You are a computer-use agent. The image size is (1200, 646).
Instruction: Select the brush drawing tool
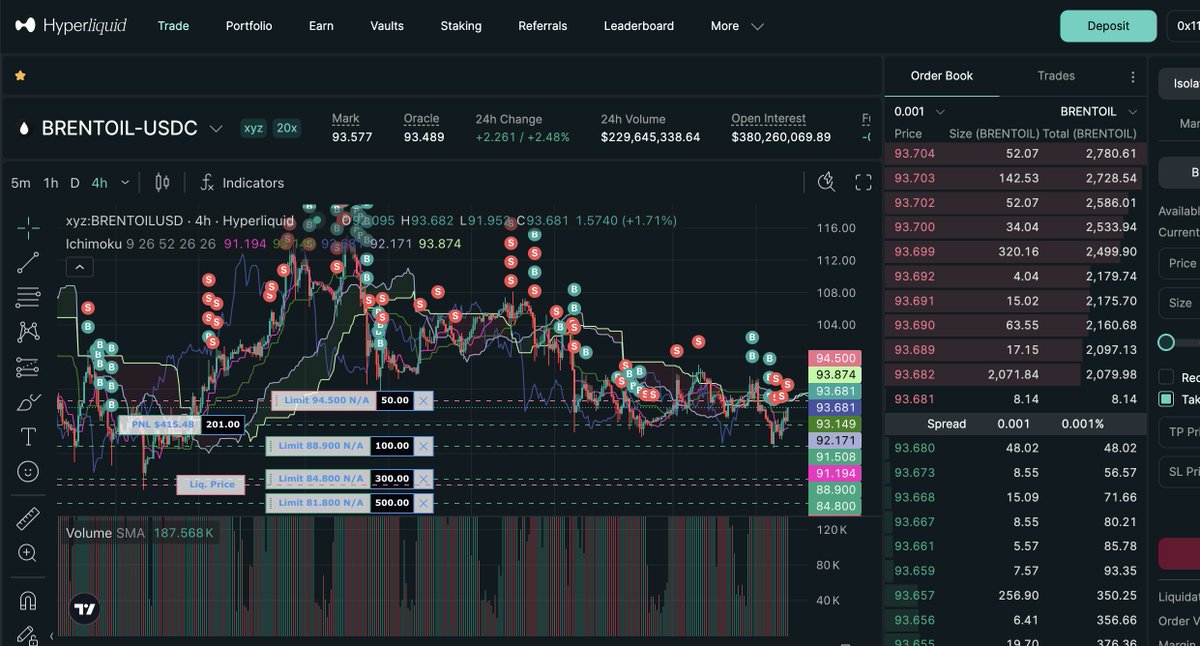(x=28, y=402)
